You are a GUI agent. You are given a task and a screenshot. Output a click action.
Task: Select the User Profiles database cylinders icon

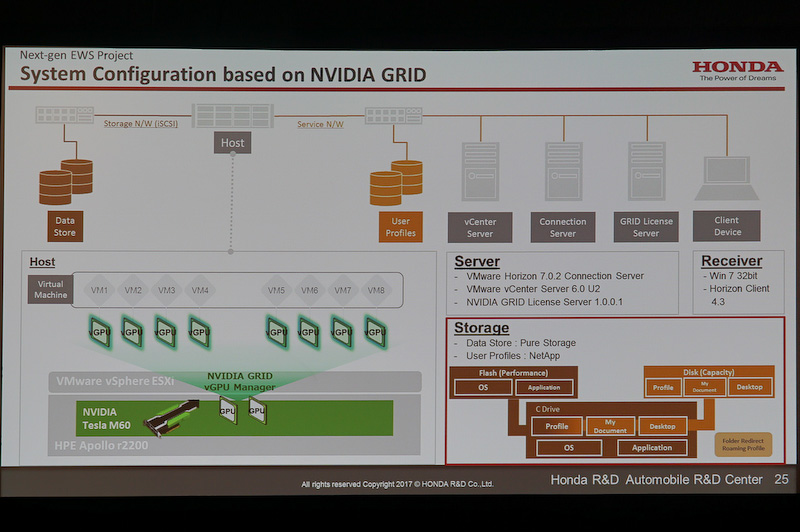(396, 183)
